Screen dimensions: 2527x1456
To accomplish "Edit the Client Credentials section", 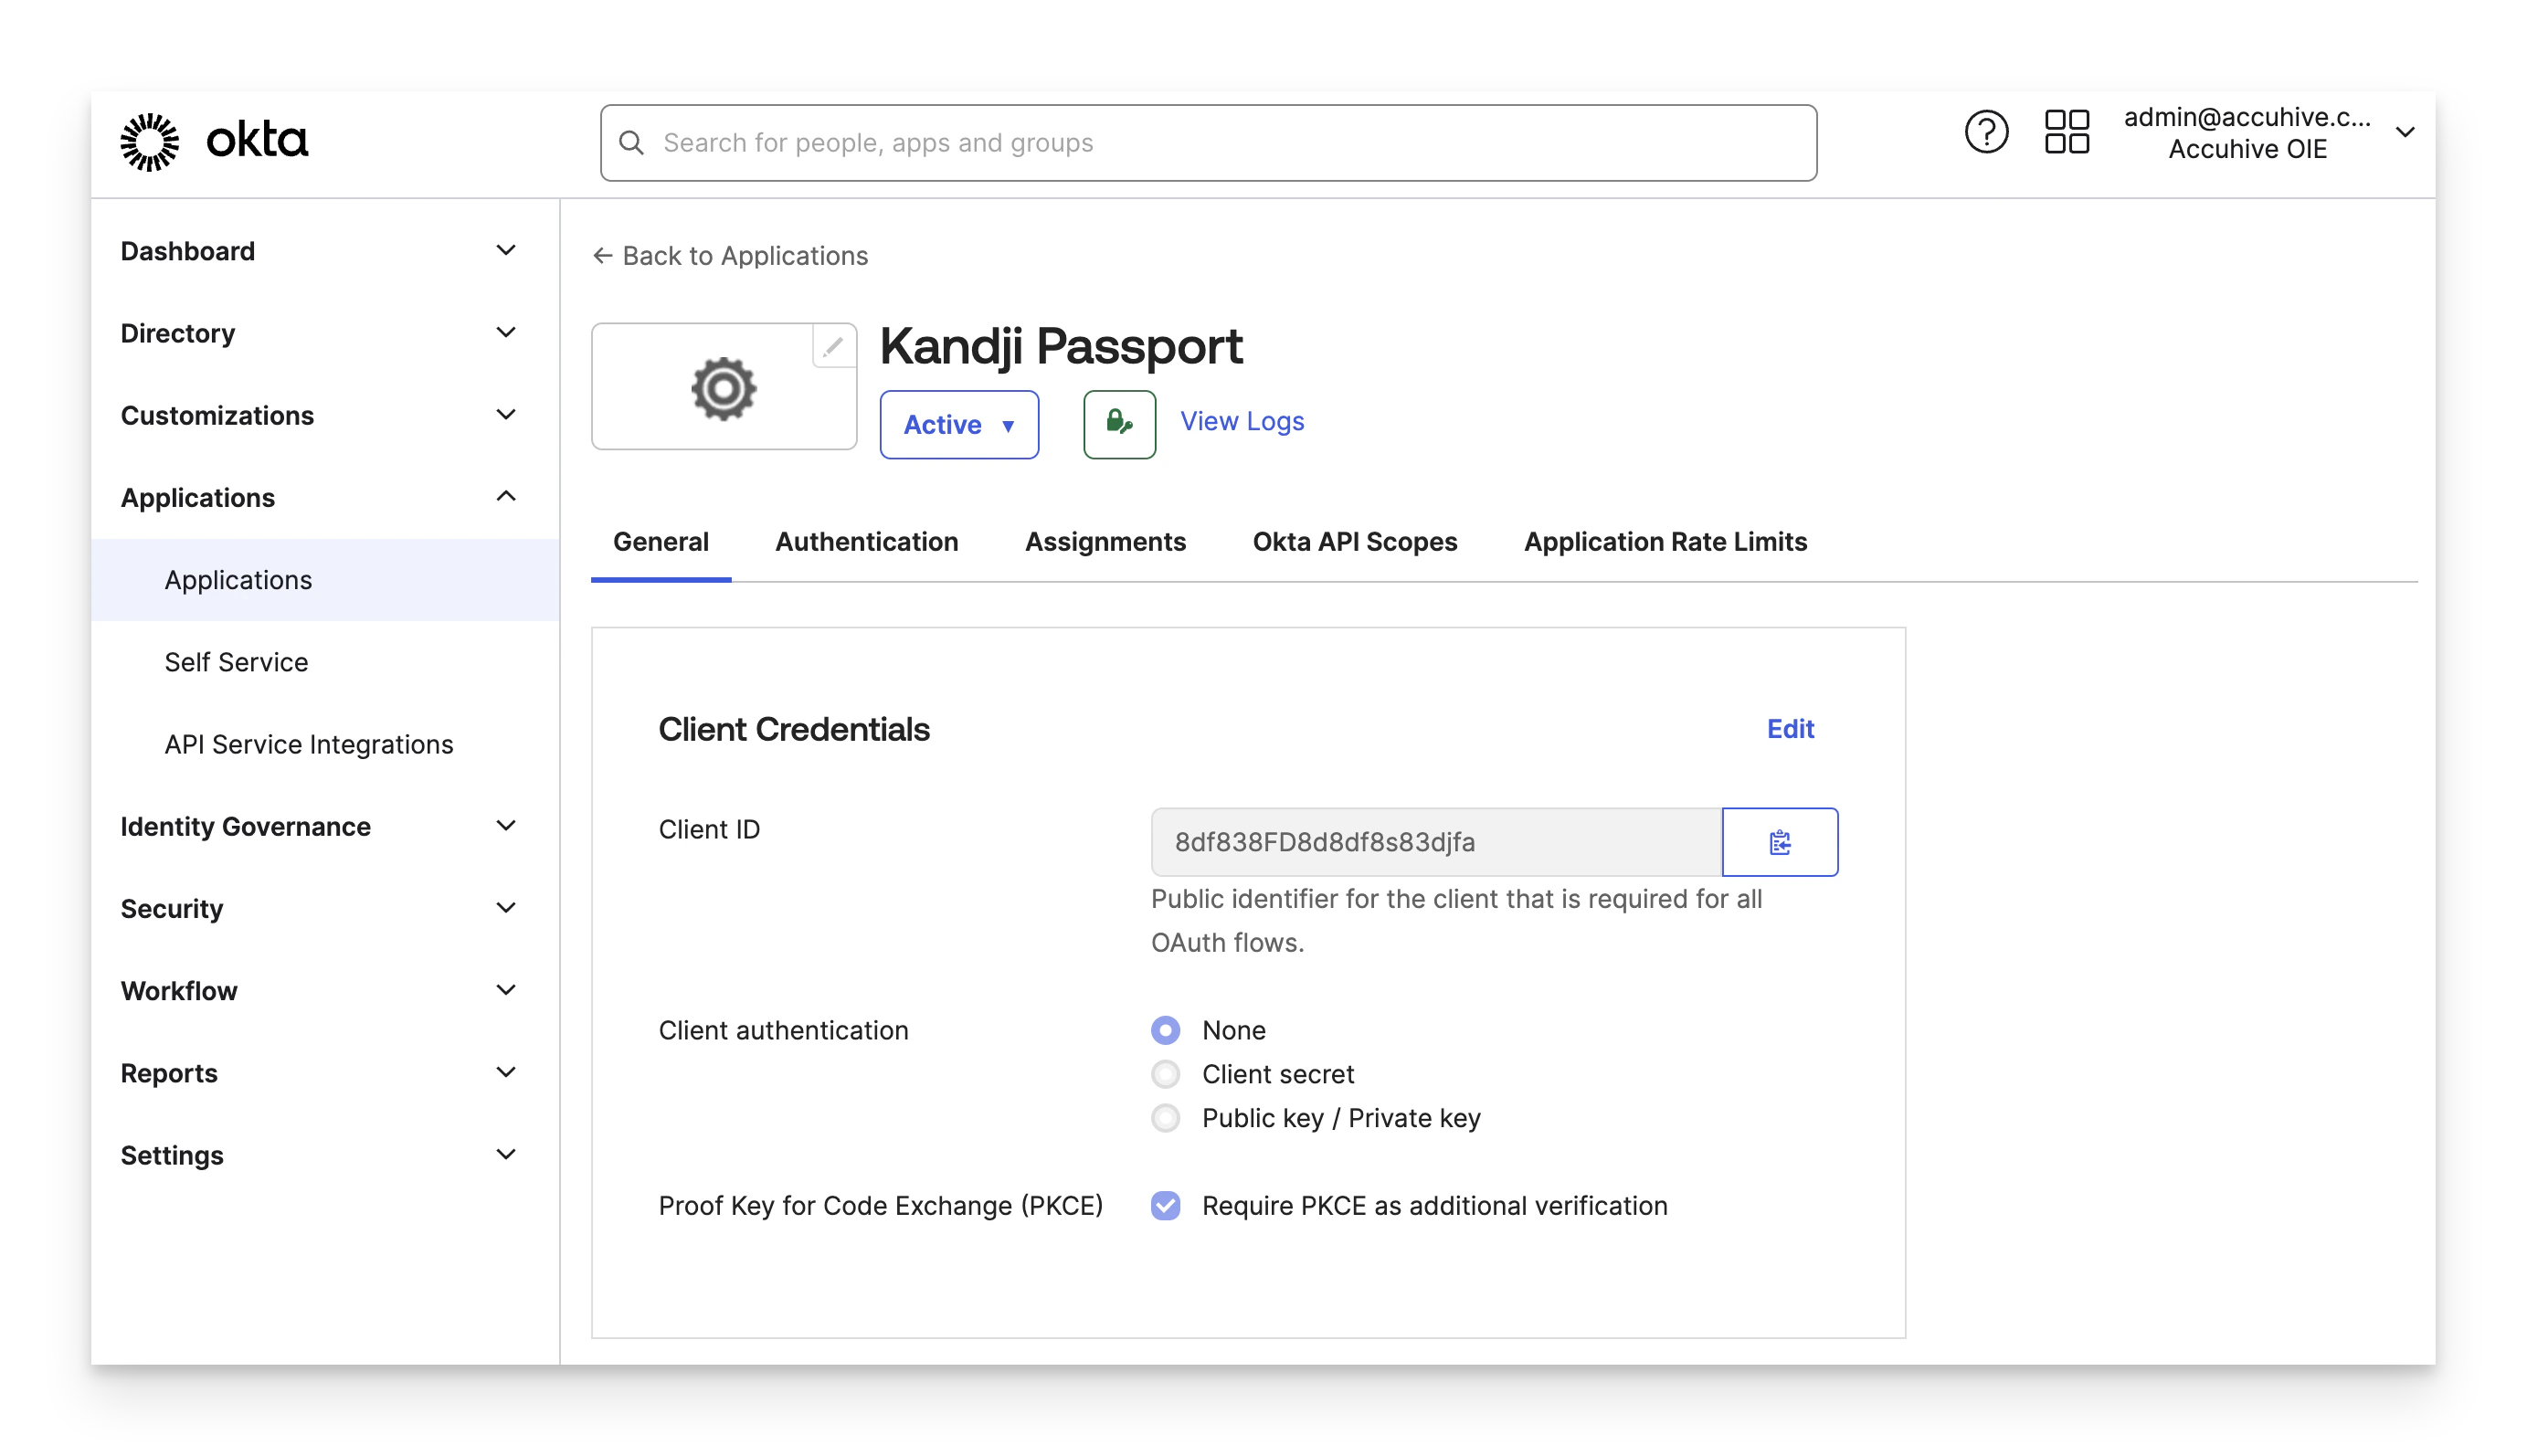I will pyautogui.click(x=1789, y=729).
